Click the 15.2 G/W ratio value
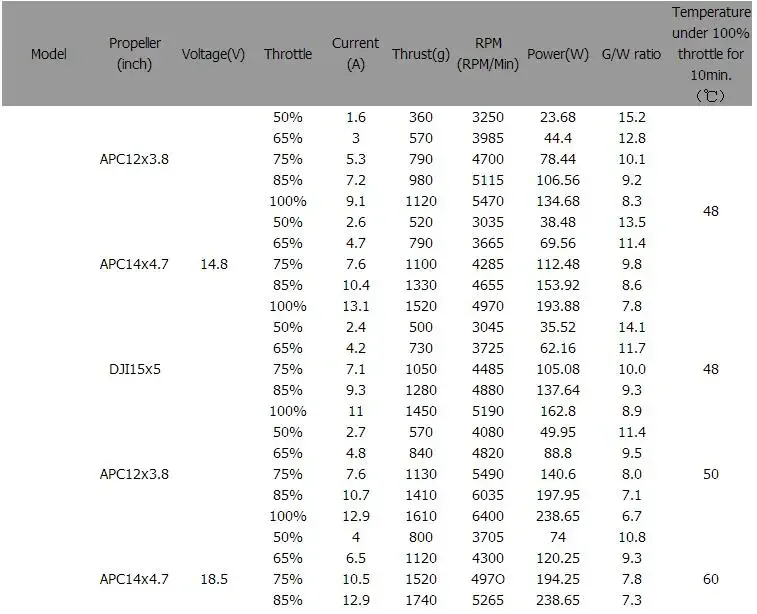This screenshot has height=614, width=757. pos(631,117)
